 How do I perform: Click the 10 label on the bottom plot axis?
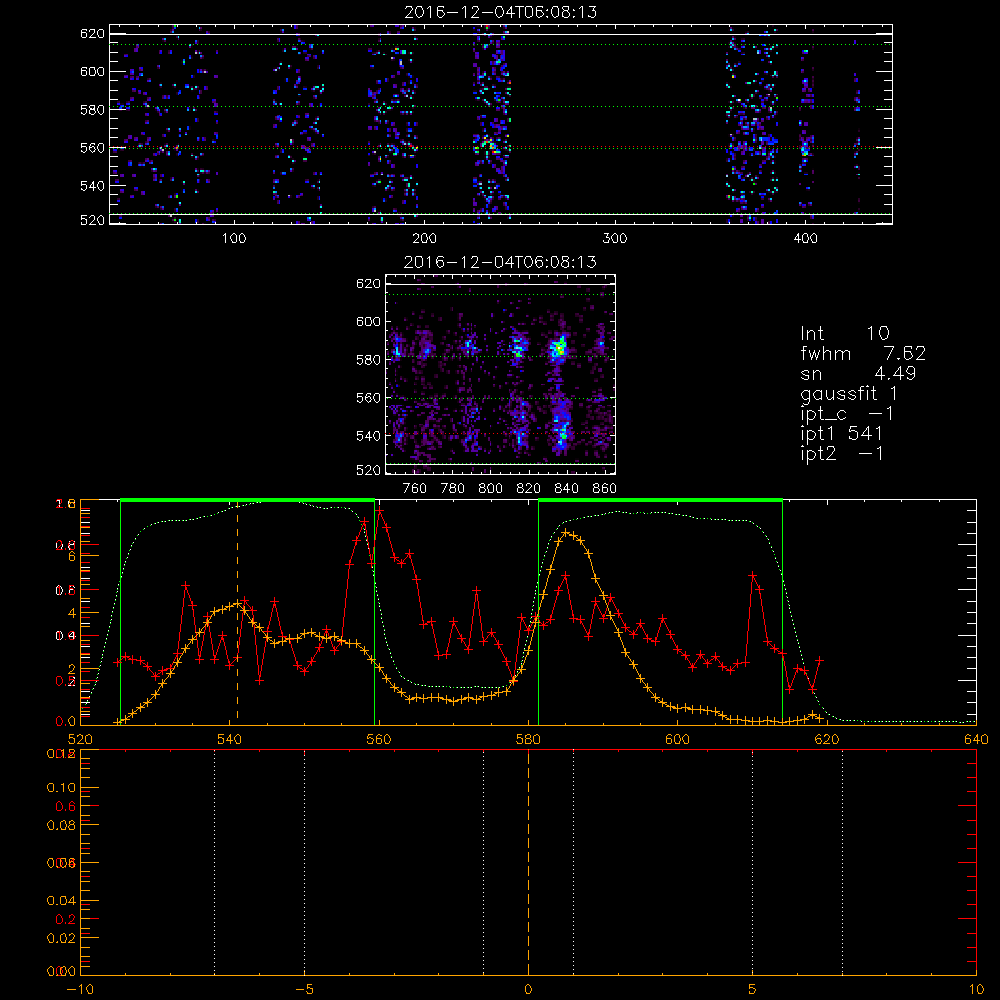pyautogui.click(x=976, y=990)
